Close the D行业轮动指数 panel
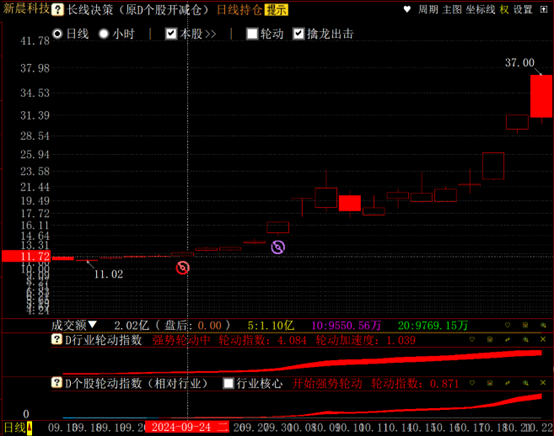 (x=543, y=340)
